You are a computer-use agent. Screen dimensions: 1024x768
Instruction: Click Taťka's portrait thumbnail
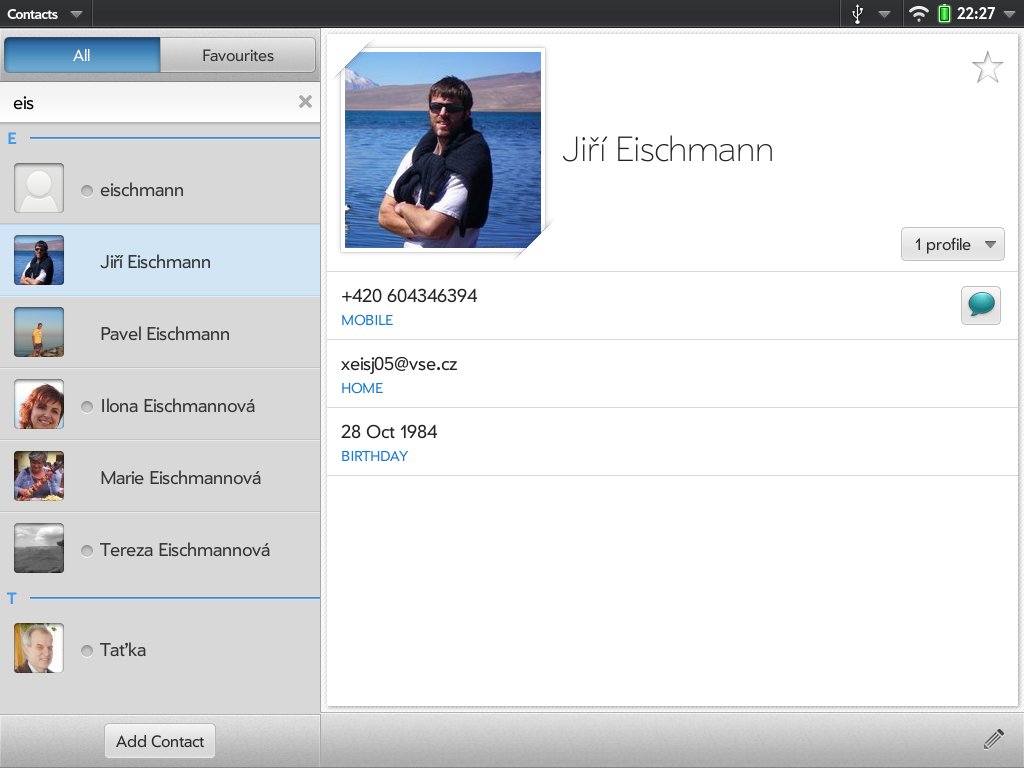(39, 648)
